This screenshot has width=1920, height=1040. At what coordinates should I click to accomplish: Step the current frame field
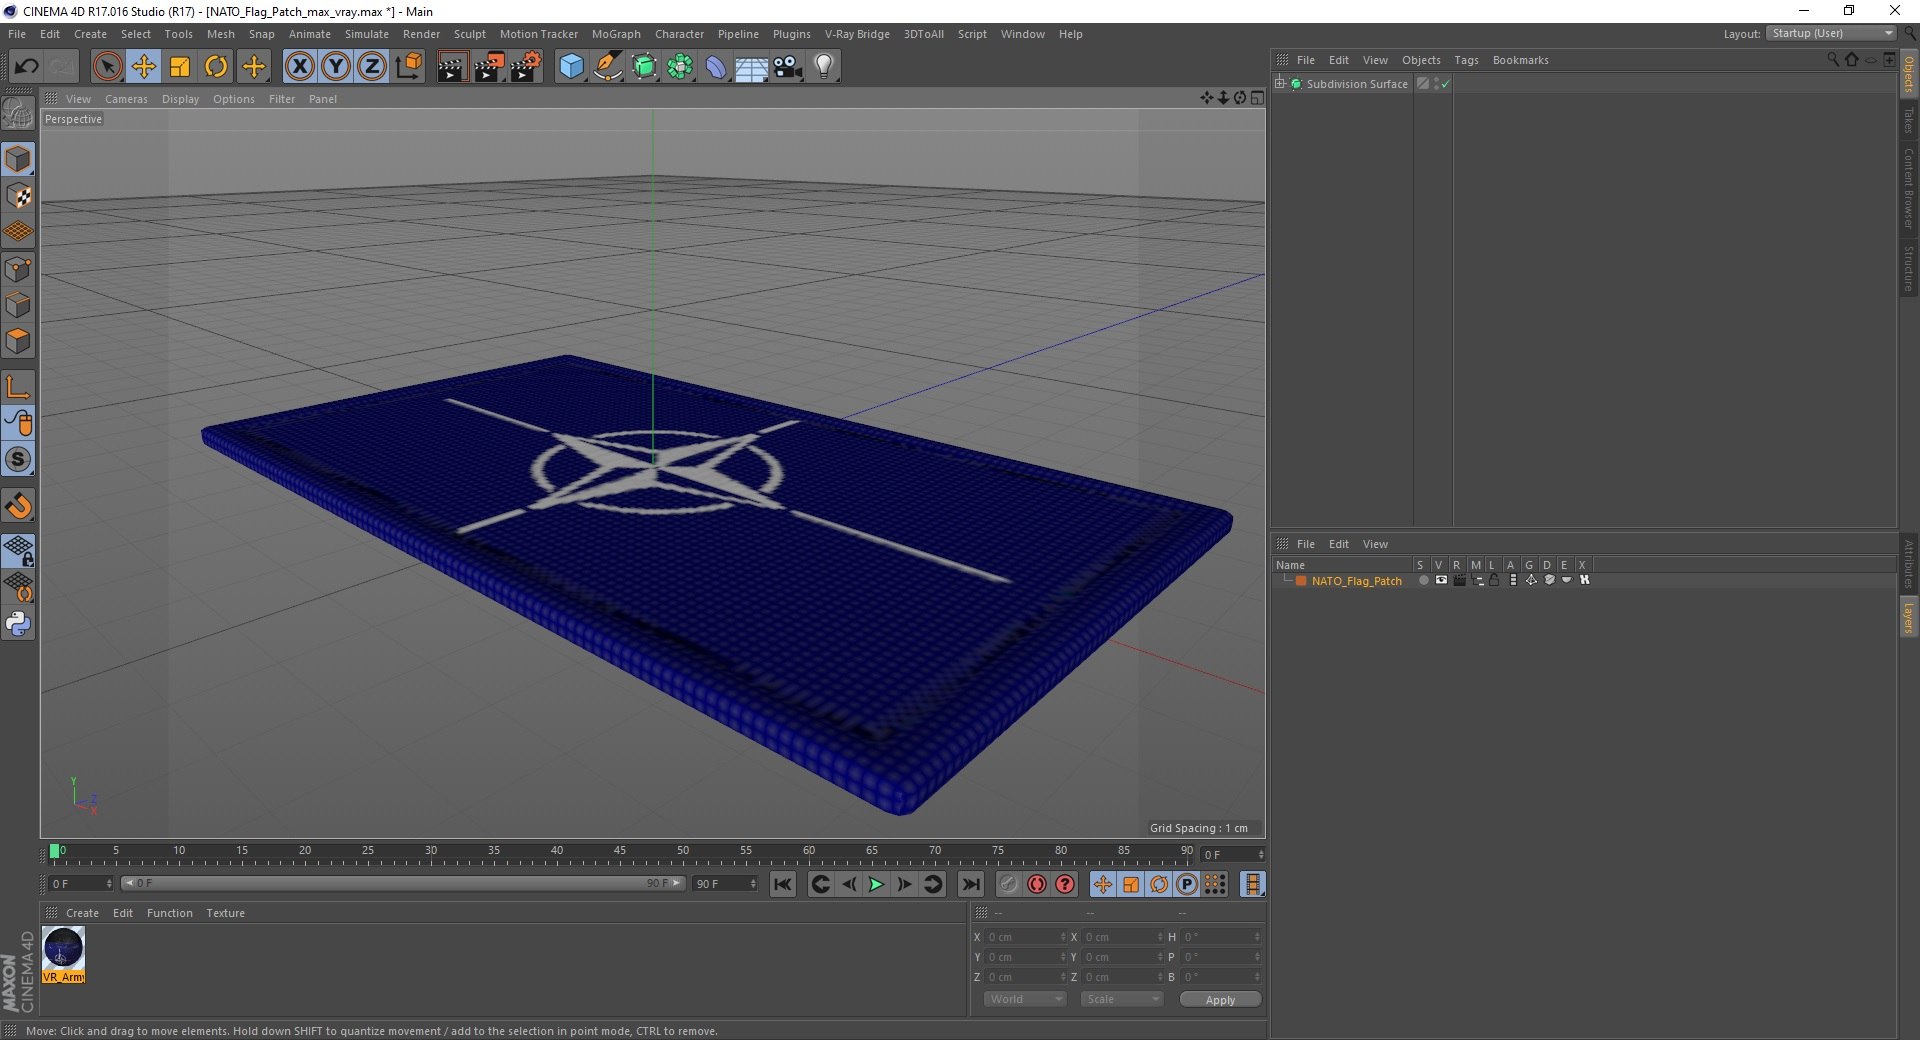[1261, 854]
